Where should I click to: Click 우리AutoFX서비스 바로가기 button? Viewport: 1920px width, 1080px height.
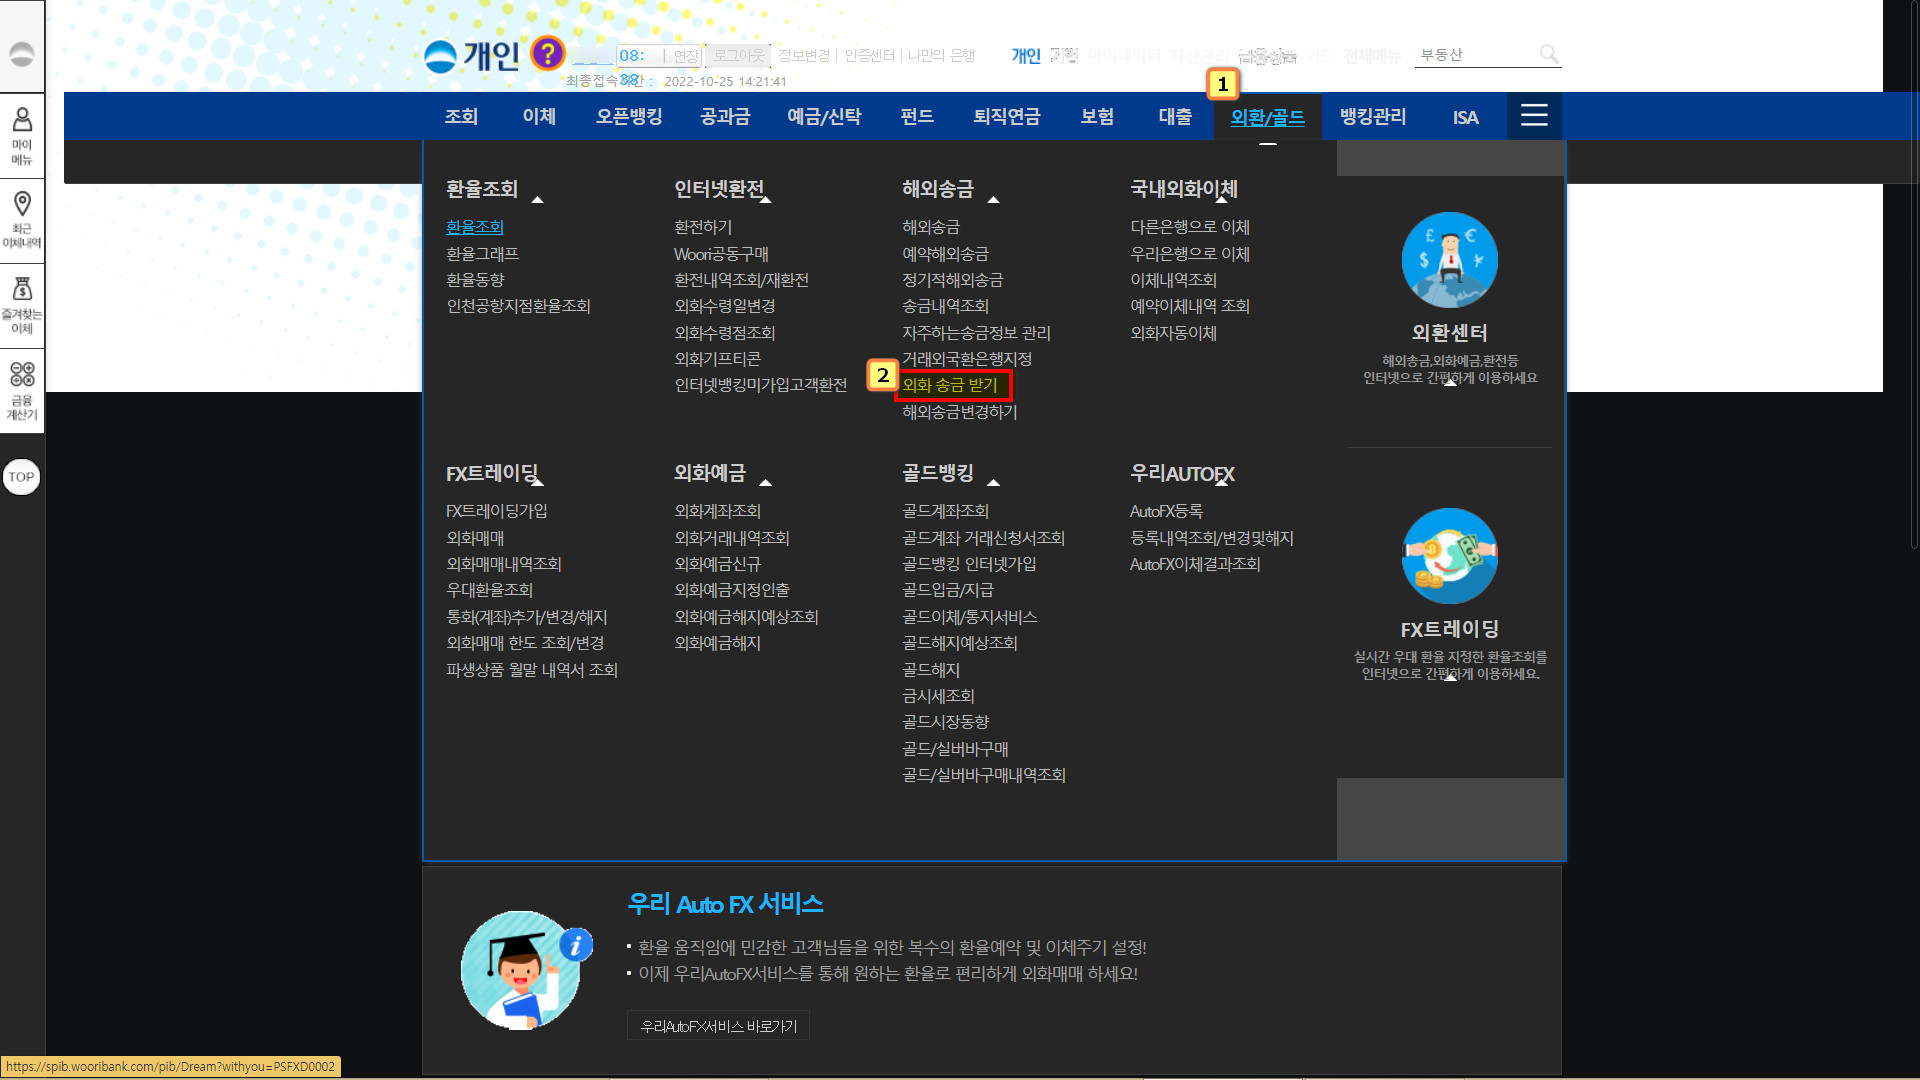tap(718, 1026)
